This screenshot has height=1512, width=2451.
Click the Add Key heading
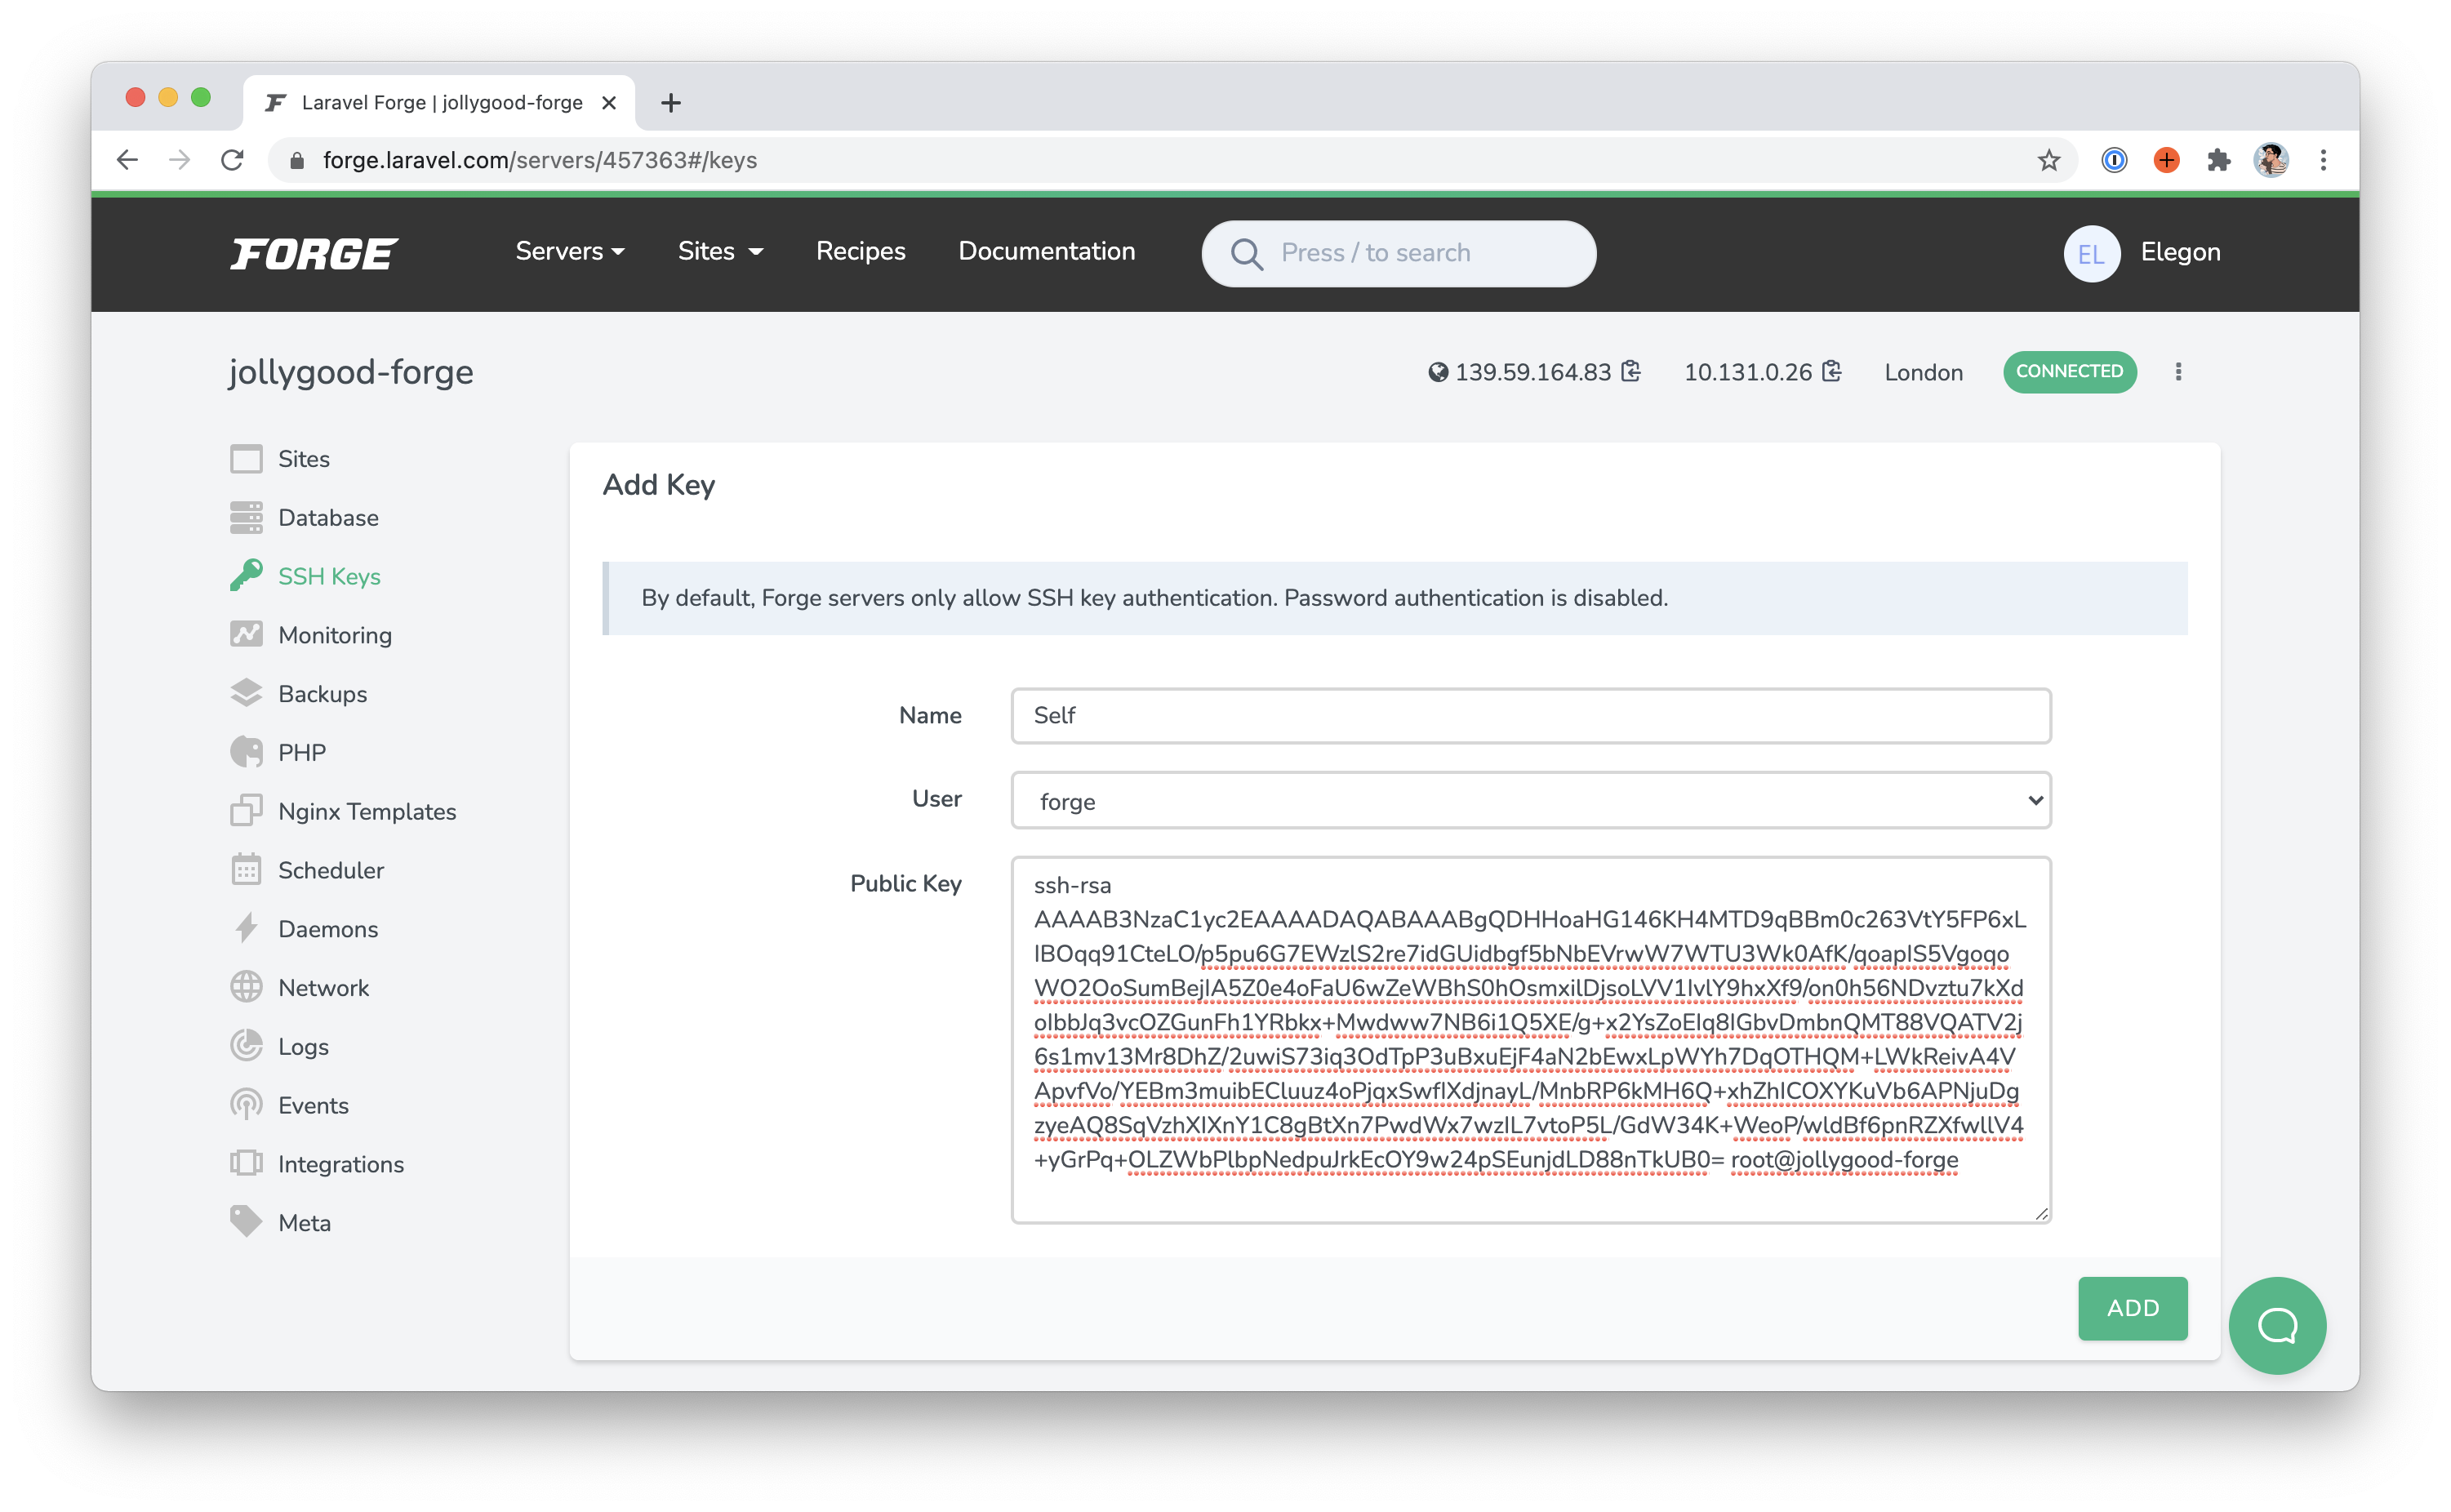pyautogui.click(x=658, y=485)
